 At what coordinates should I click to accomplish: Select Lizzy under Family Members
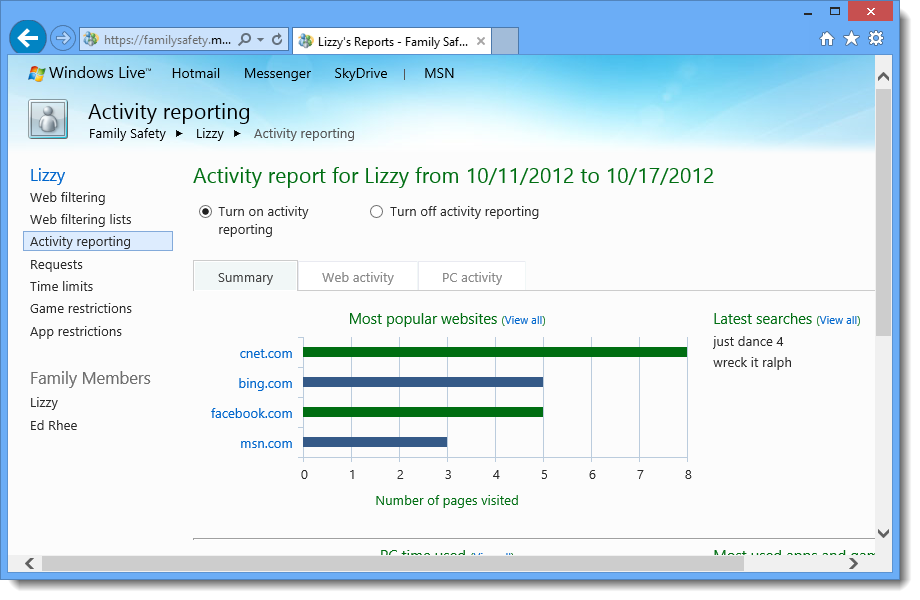[44, 403]
